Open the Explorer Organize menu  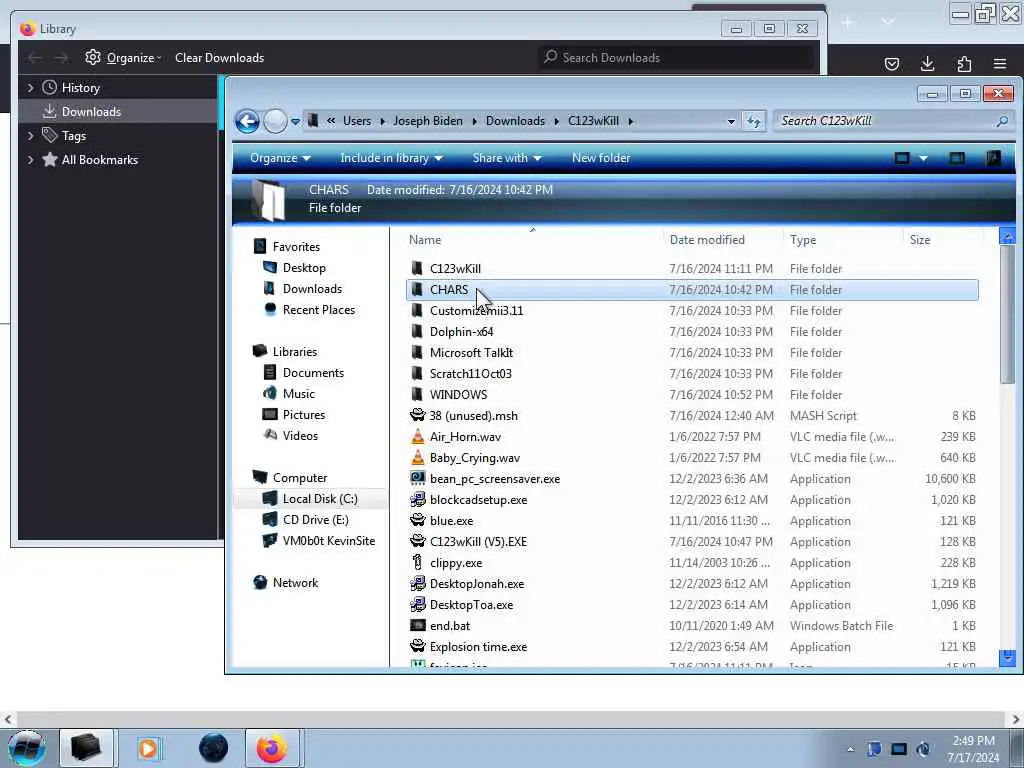point(280,158)
